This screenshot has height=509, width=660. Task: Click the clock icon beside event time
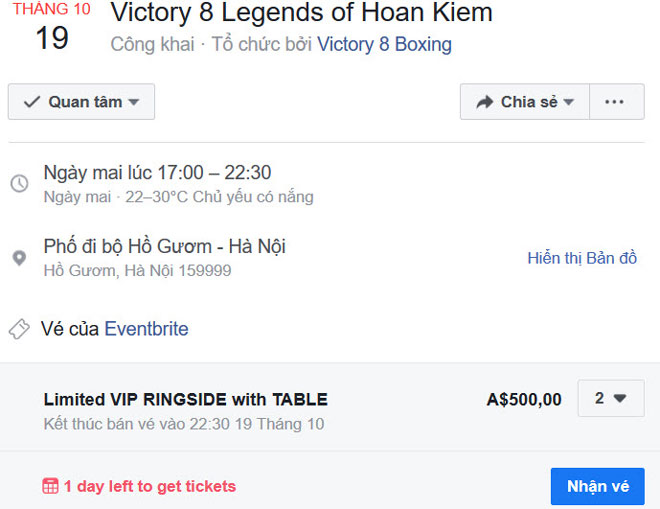(x=19, y=184)
